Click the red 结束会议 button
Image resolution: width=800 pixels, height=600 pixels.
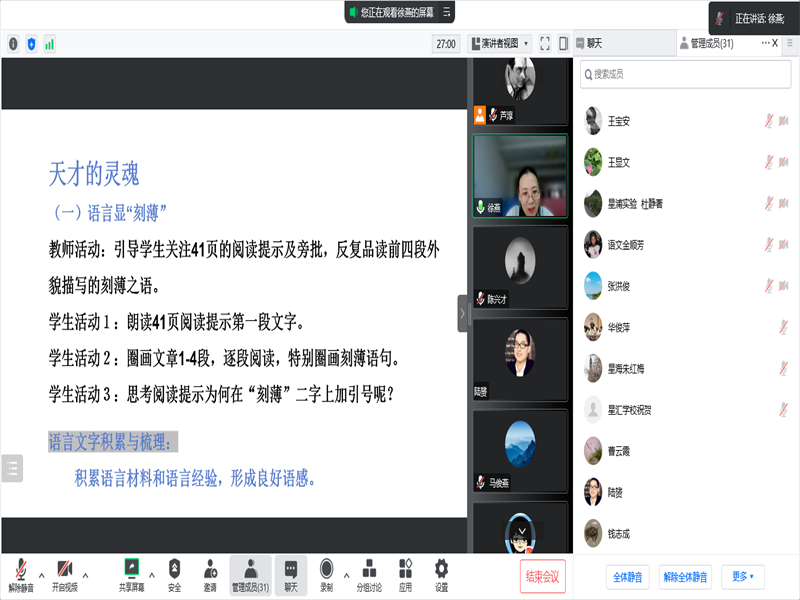pyautogui.click(x=543, y=576)
